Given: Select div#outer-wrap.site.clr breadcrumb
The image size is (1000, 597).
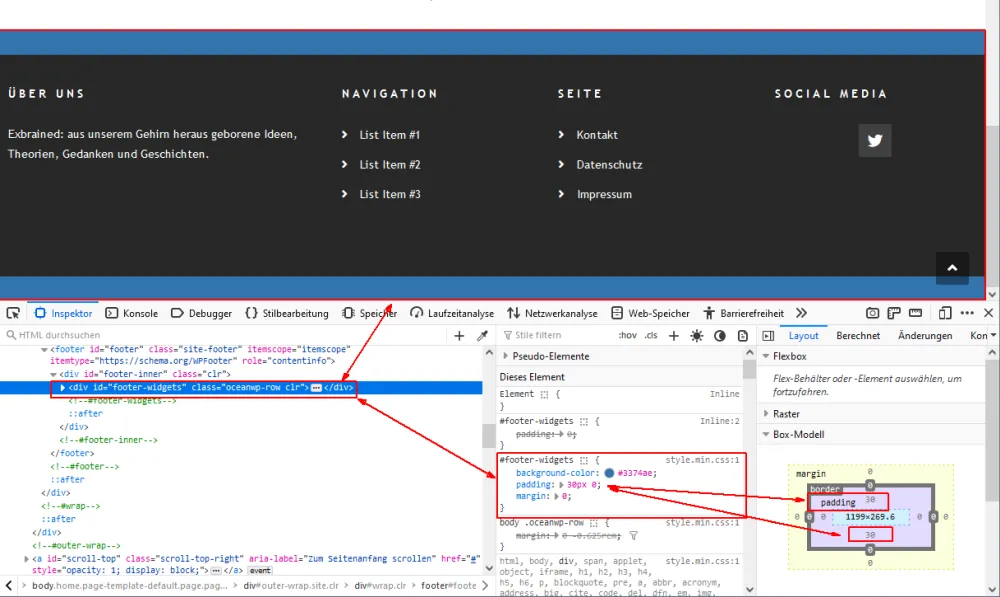Looking at the screenshot, I should point(291,586).
